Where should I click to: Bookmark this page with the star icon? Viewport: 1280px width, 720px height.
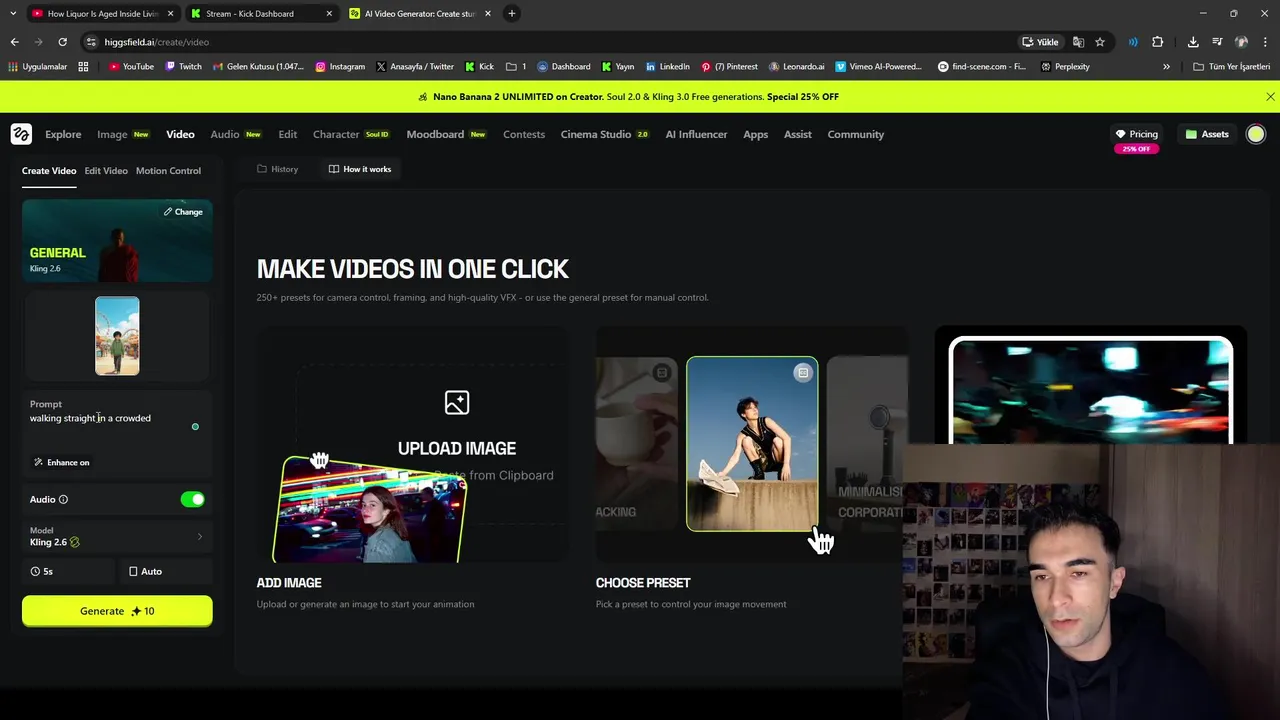[1100, 42]
